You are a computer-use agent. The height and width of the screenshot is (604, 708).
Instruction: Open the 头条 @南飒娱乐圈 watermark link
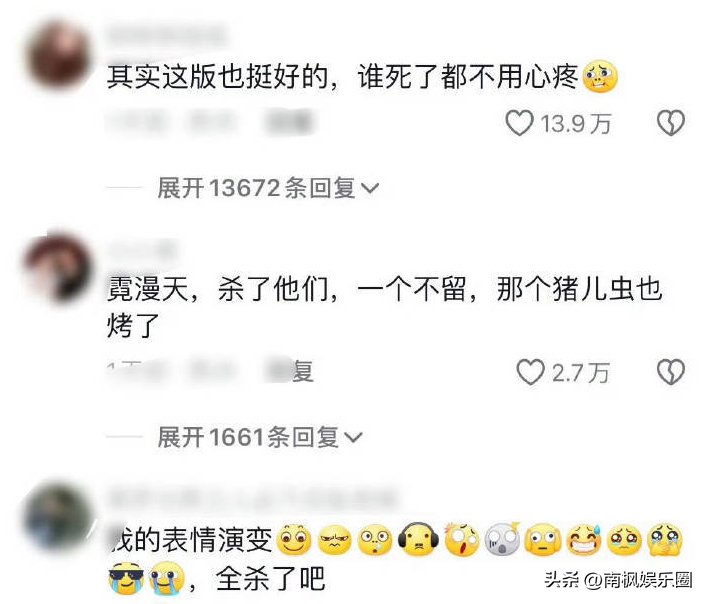tap(618, 580)
